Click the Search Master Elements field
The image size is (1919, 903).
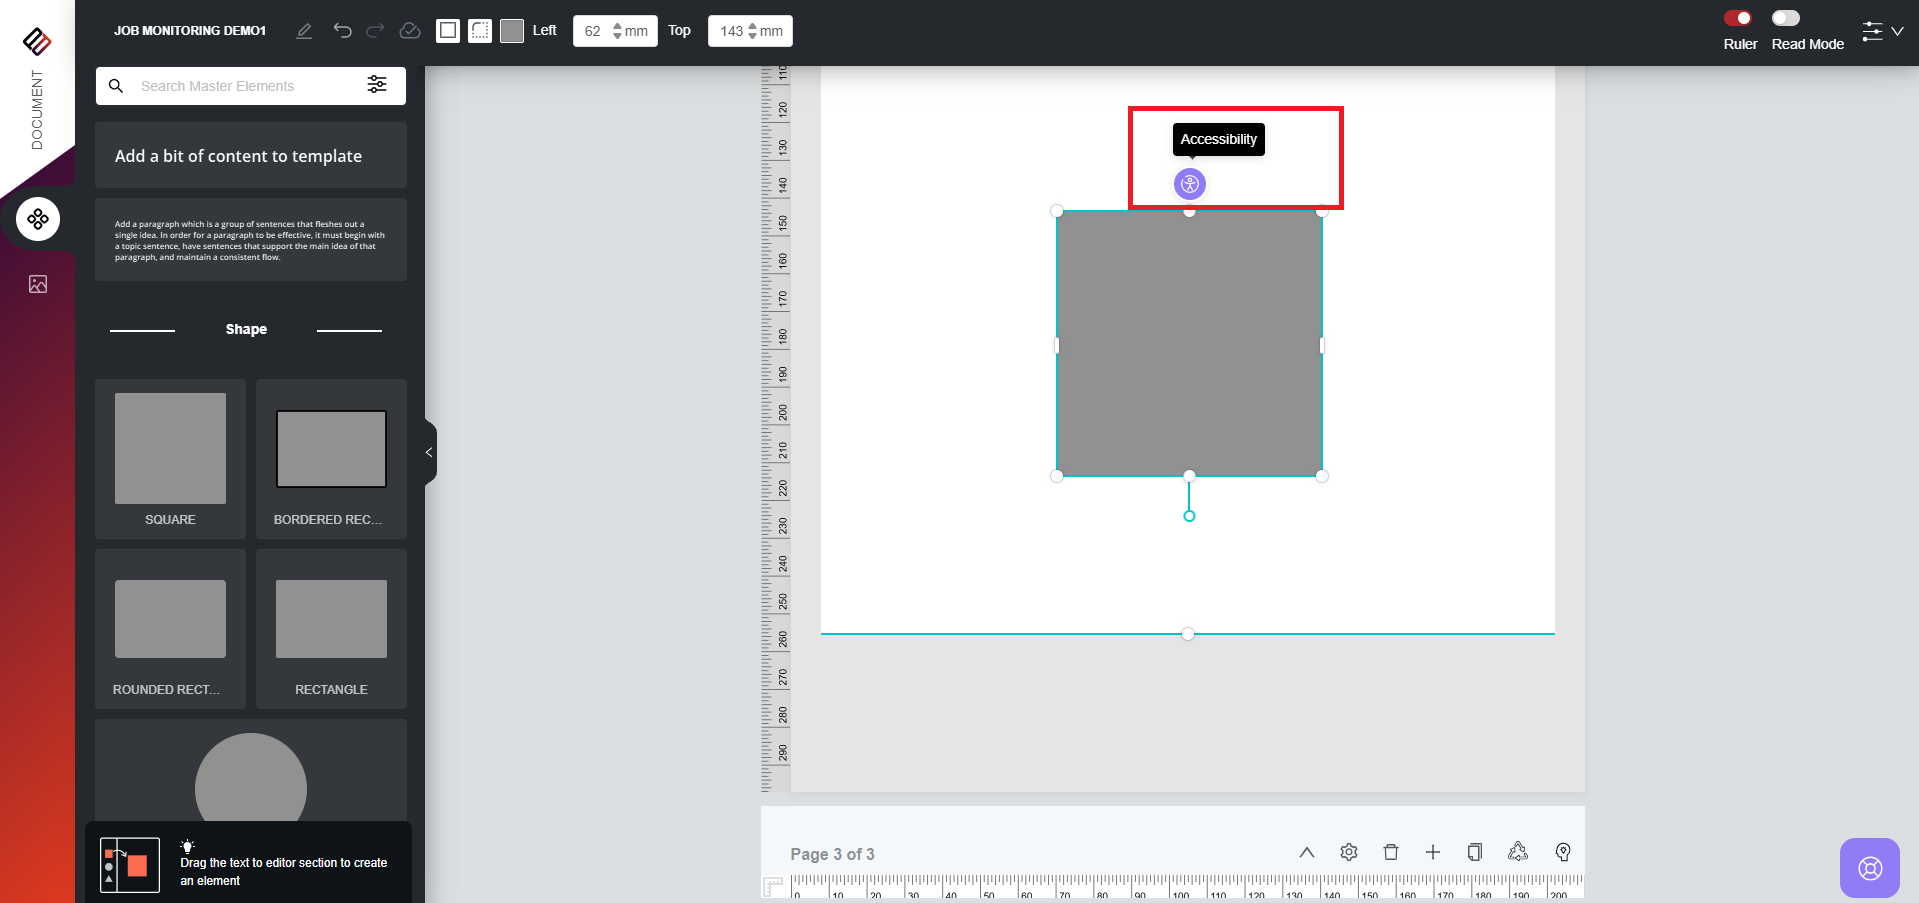point(245,86)
